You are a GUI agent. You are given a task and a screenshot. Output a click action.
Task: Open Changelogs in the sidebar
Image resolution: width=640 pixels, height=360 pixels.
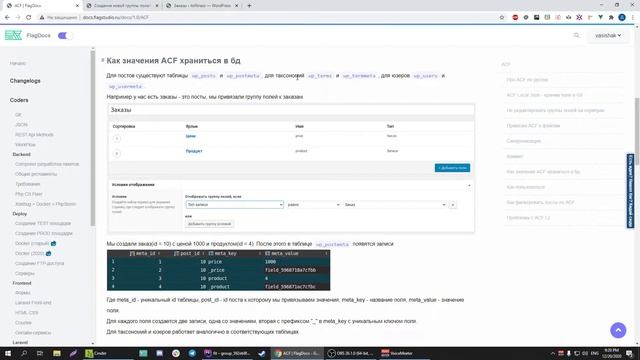[25, 81]
